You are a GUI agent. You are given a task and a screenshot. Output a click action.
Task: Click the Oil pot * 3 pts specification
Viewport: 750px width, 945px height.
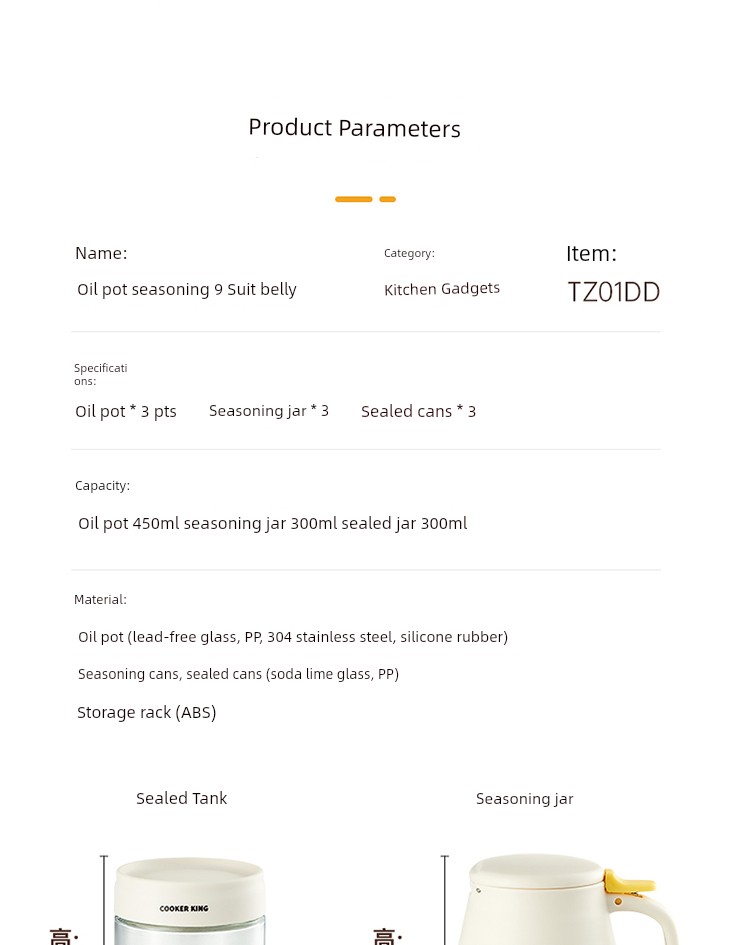coord(126,412)
